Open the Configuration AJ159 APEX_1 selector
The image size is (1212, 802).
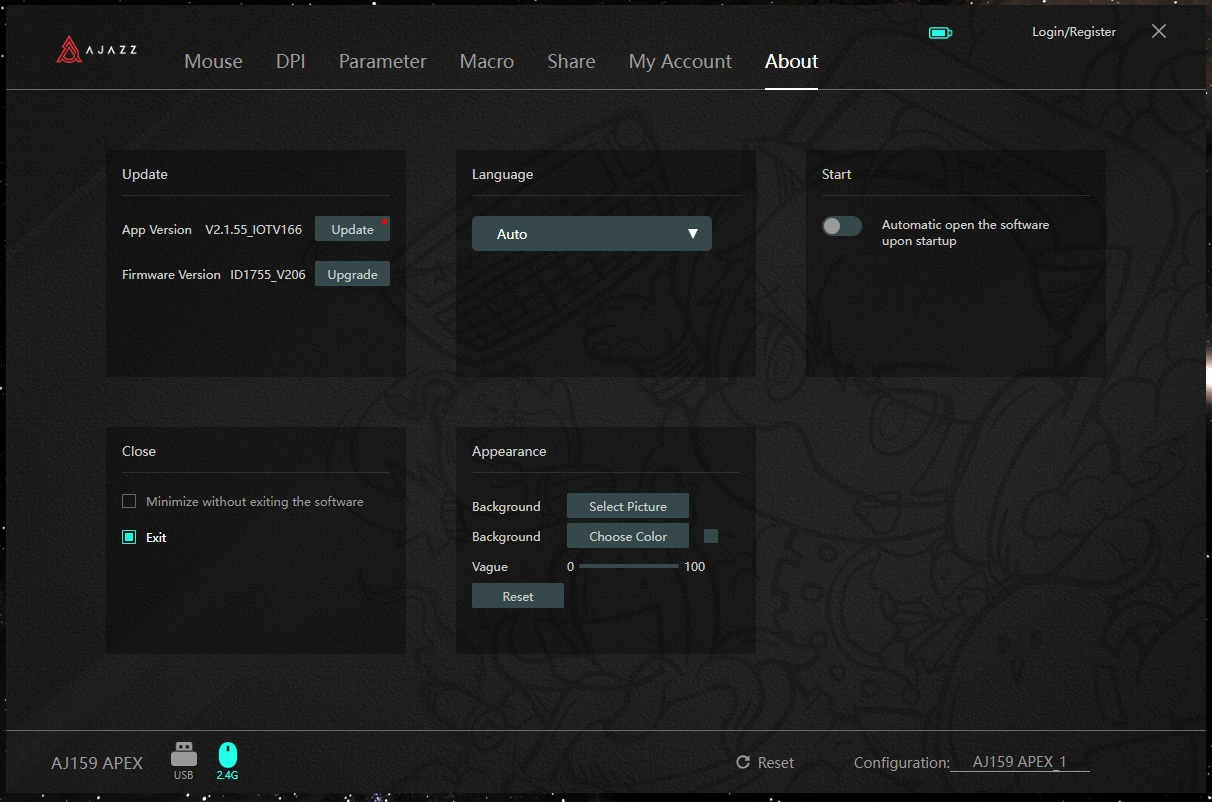[1019, 762]
